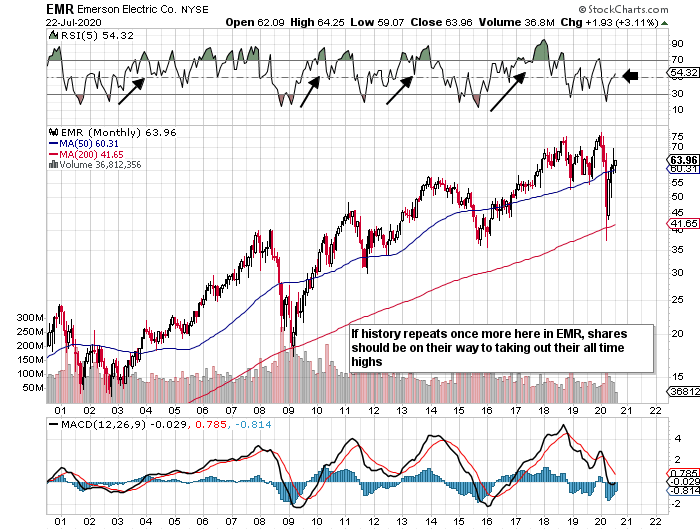Click the blue MA(50) legend line marker
700x530 pixels.
[54, 143]
